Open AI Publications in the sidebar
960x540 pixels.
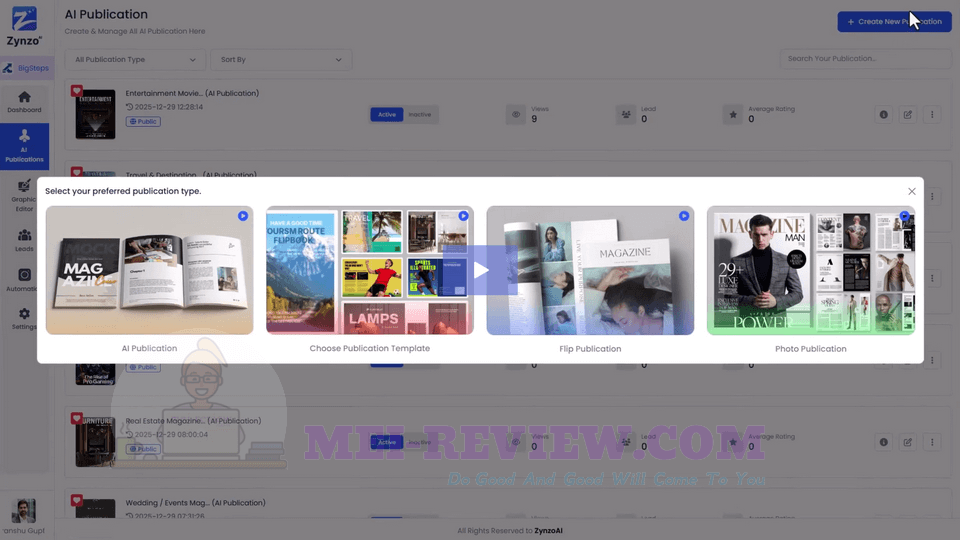click(24, 146)
